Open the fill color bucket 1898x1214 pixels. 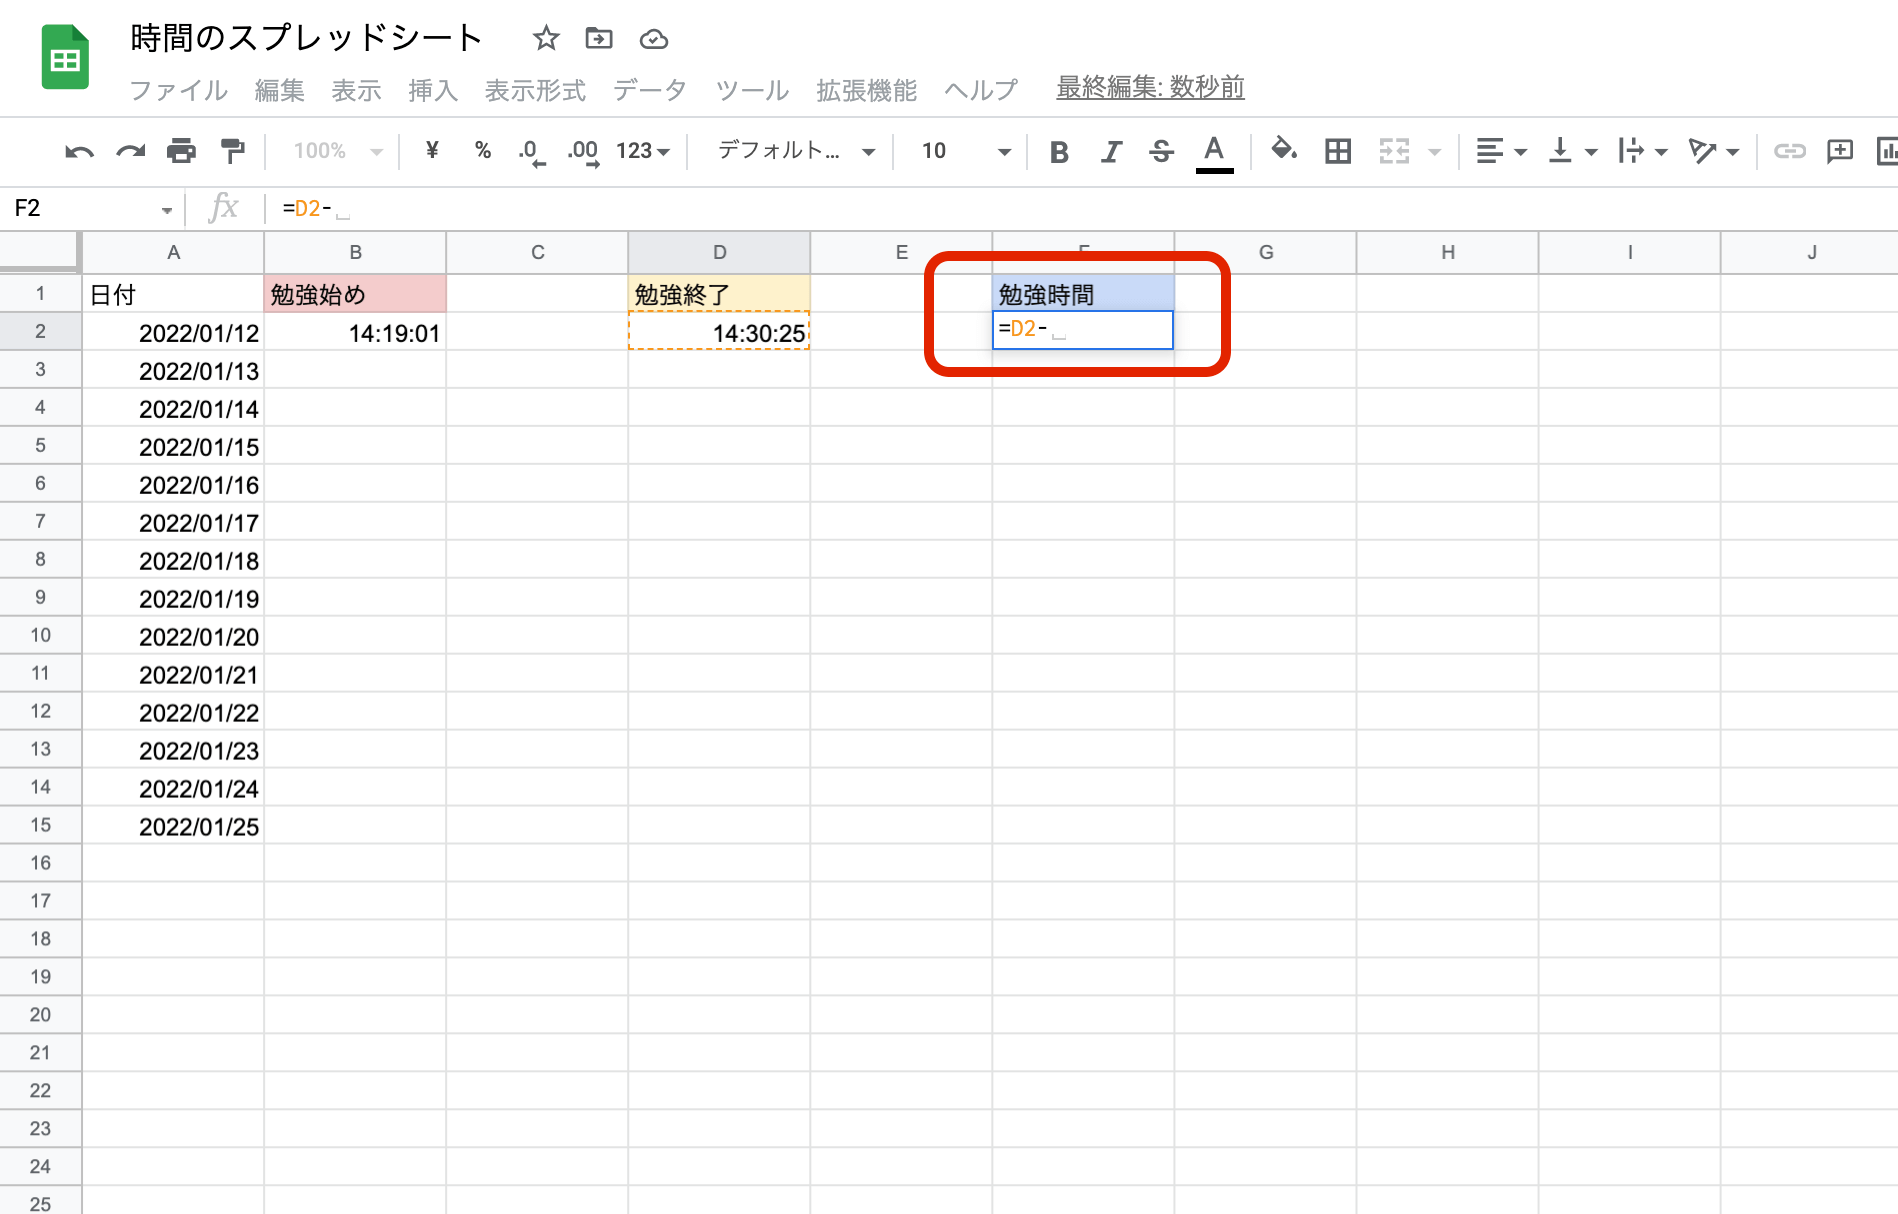[x=1284, y=150]
